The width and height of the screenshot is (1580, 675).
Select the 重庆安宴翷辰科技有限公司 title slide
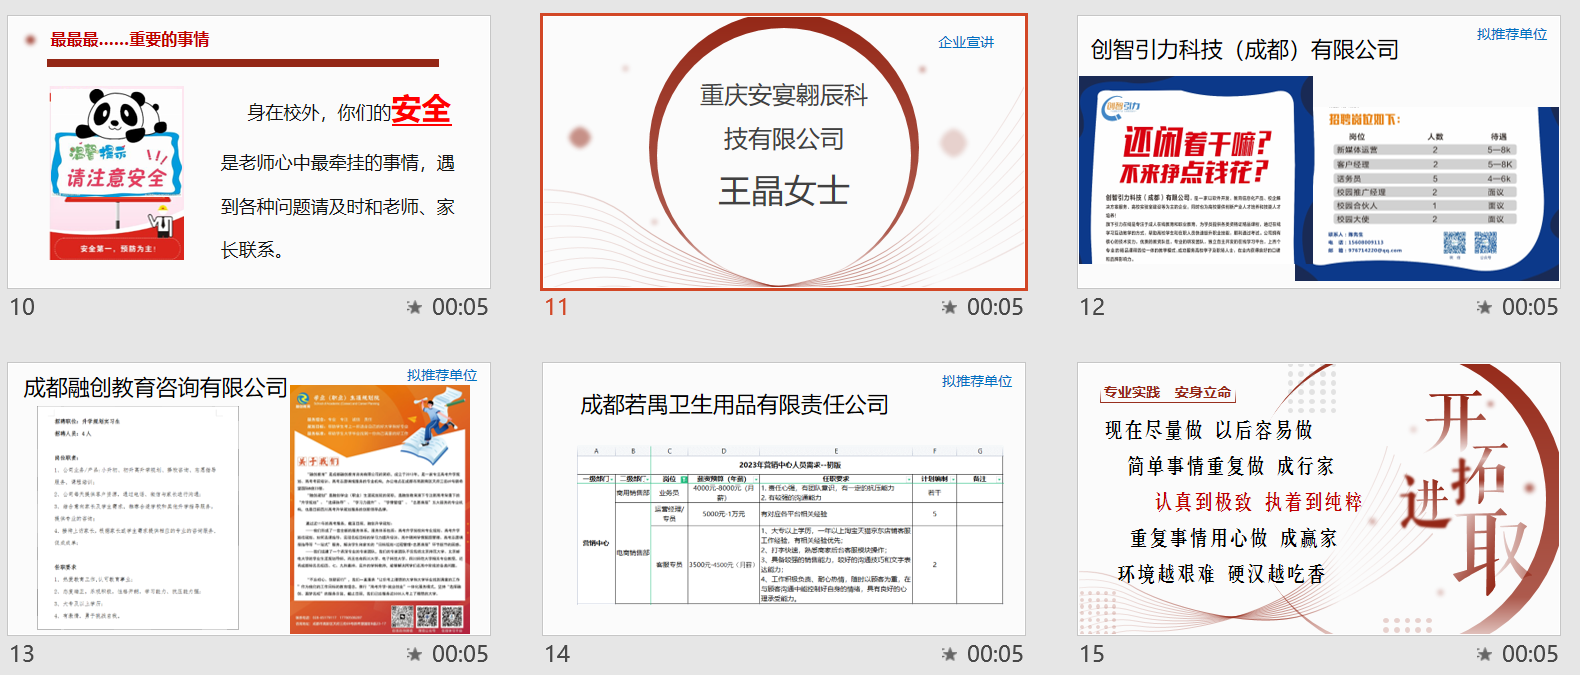[x=784, y=153]
